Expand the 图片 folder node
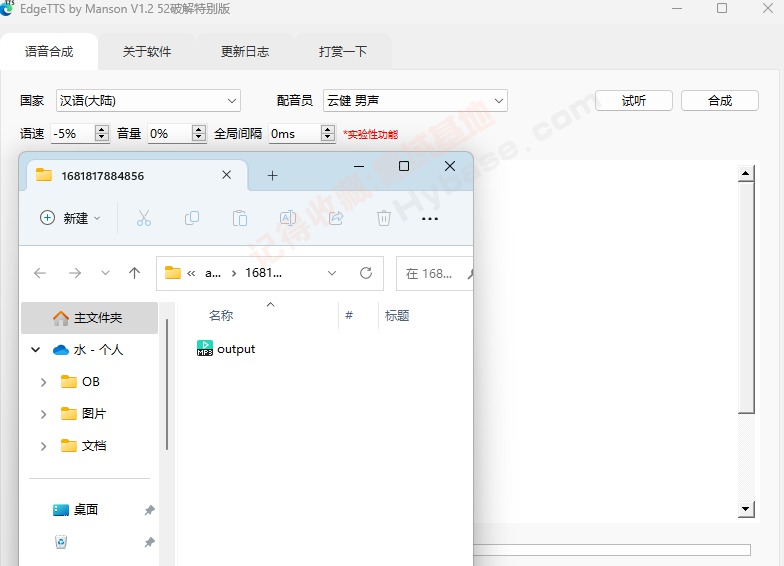 click(x=44, y=414)
